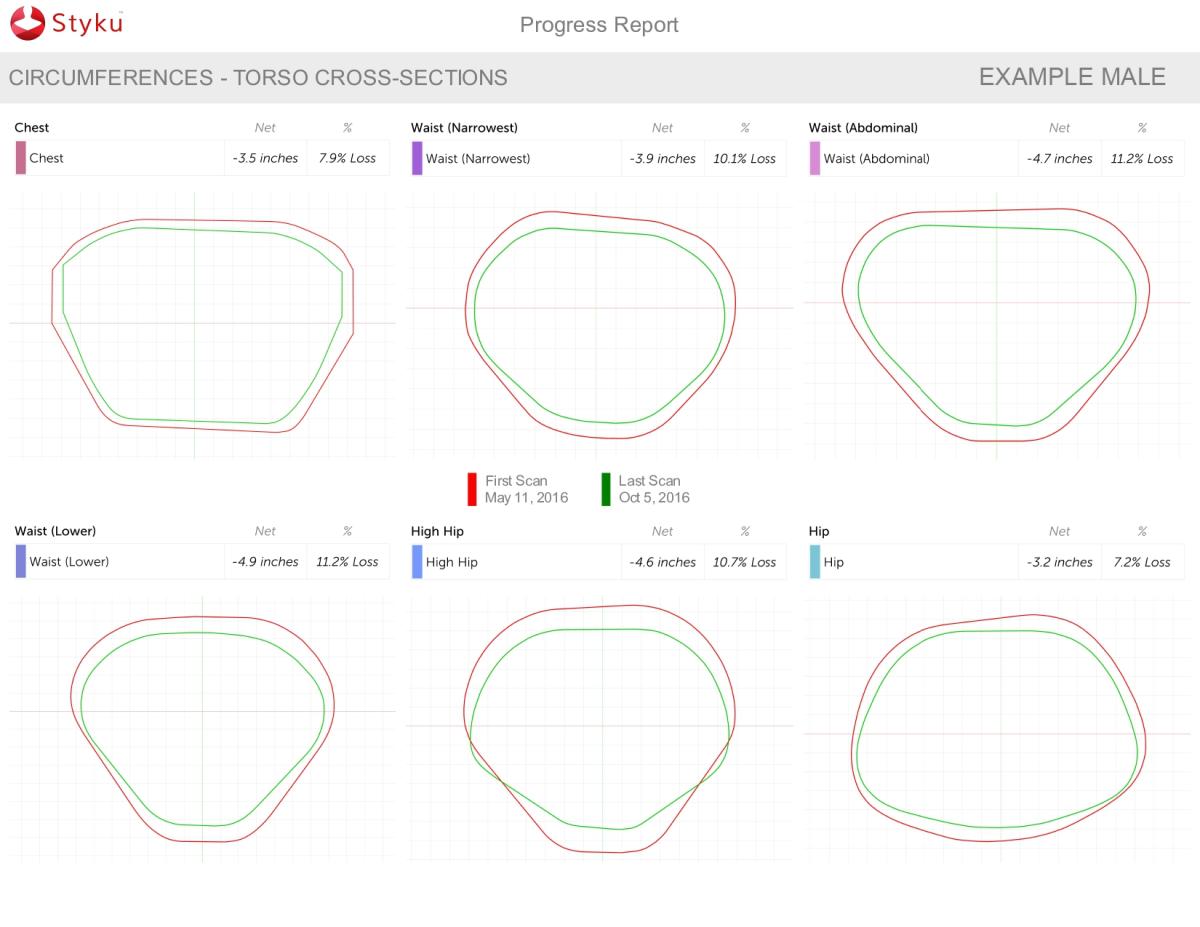This screenshot has width=1200, height=927.
Task: Click the Chest color swatch
Action: [x=20, y=158]
